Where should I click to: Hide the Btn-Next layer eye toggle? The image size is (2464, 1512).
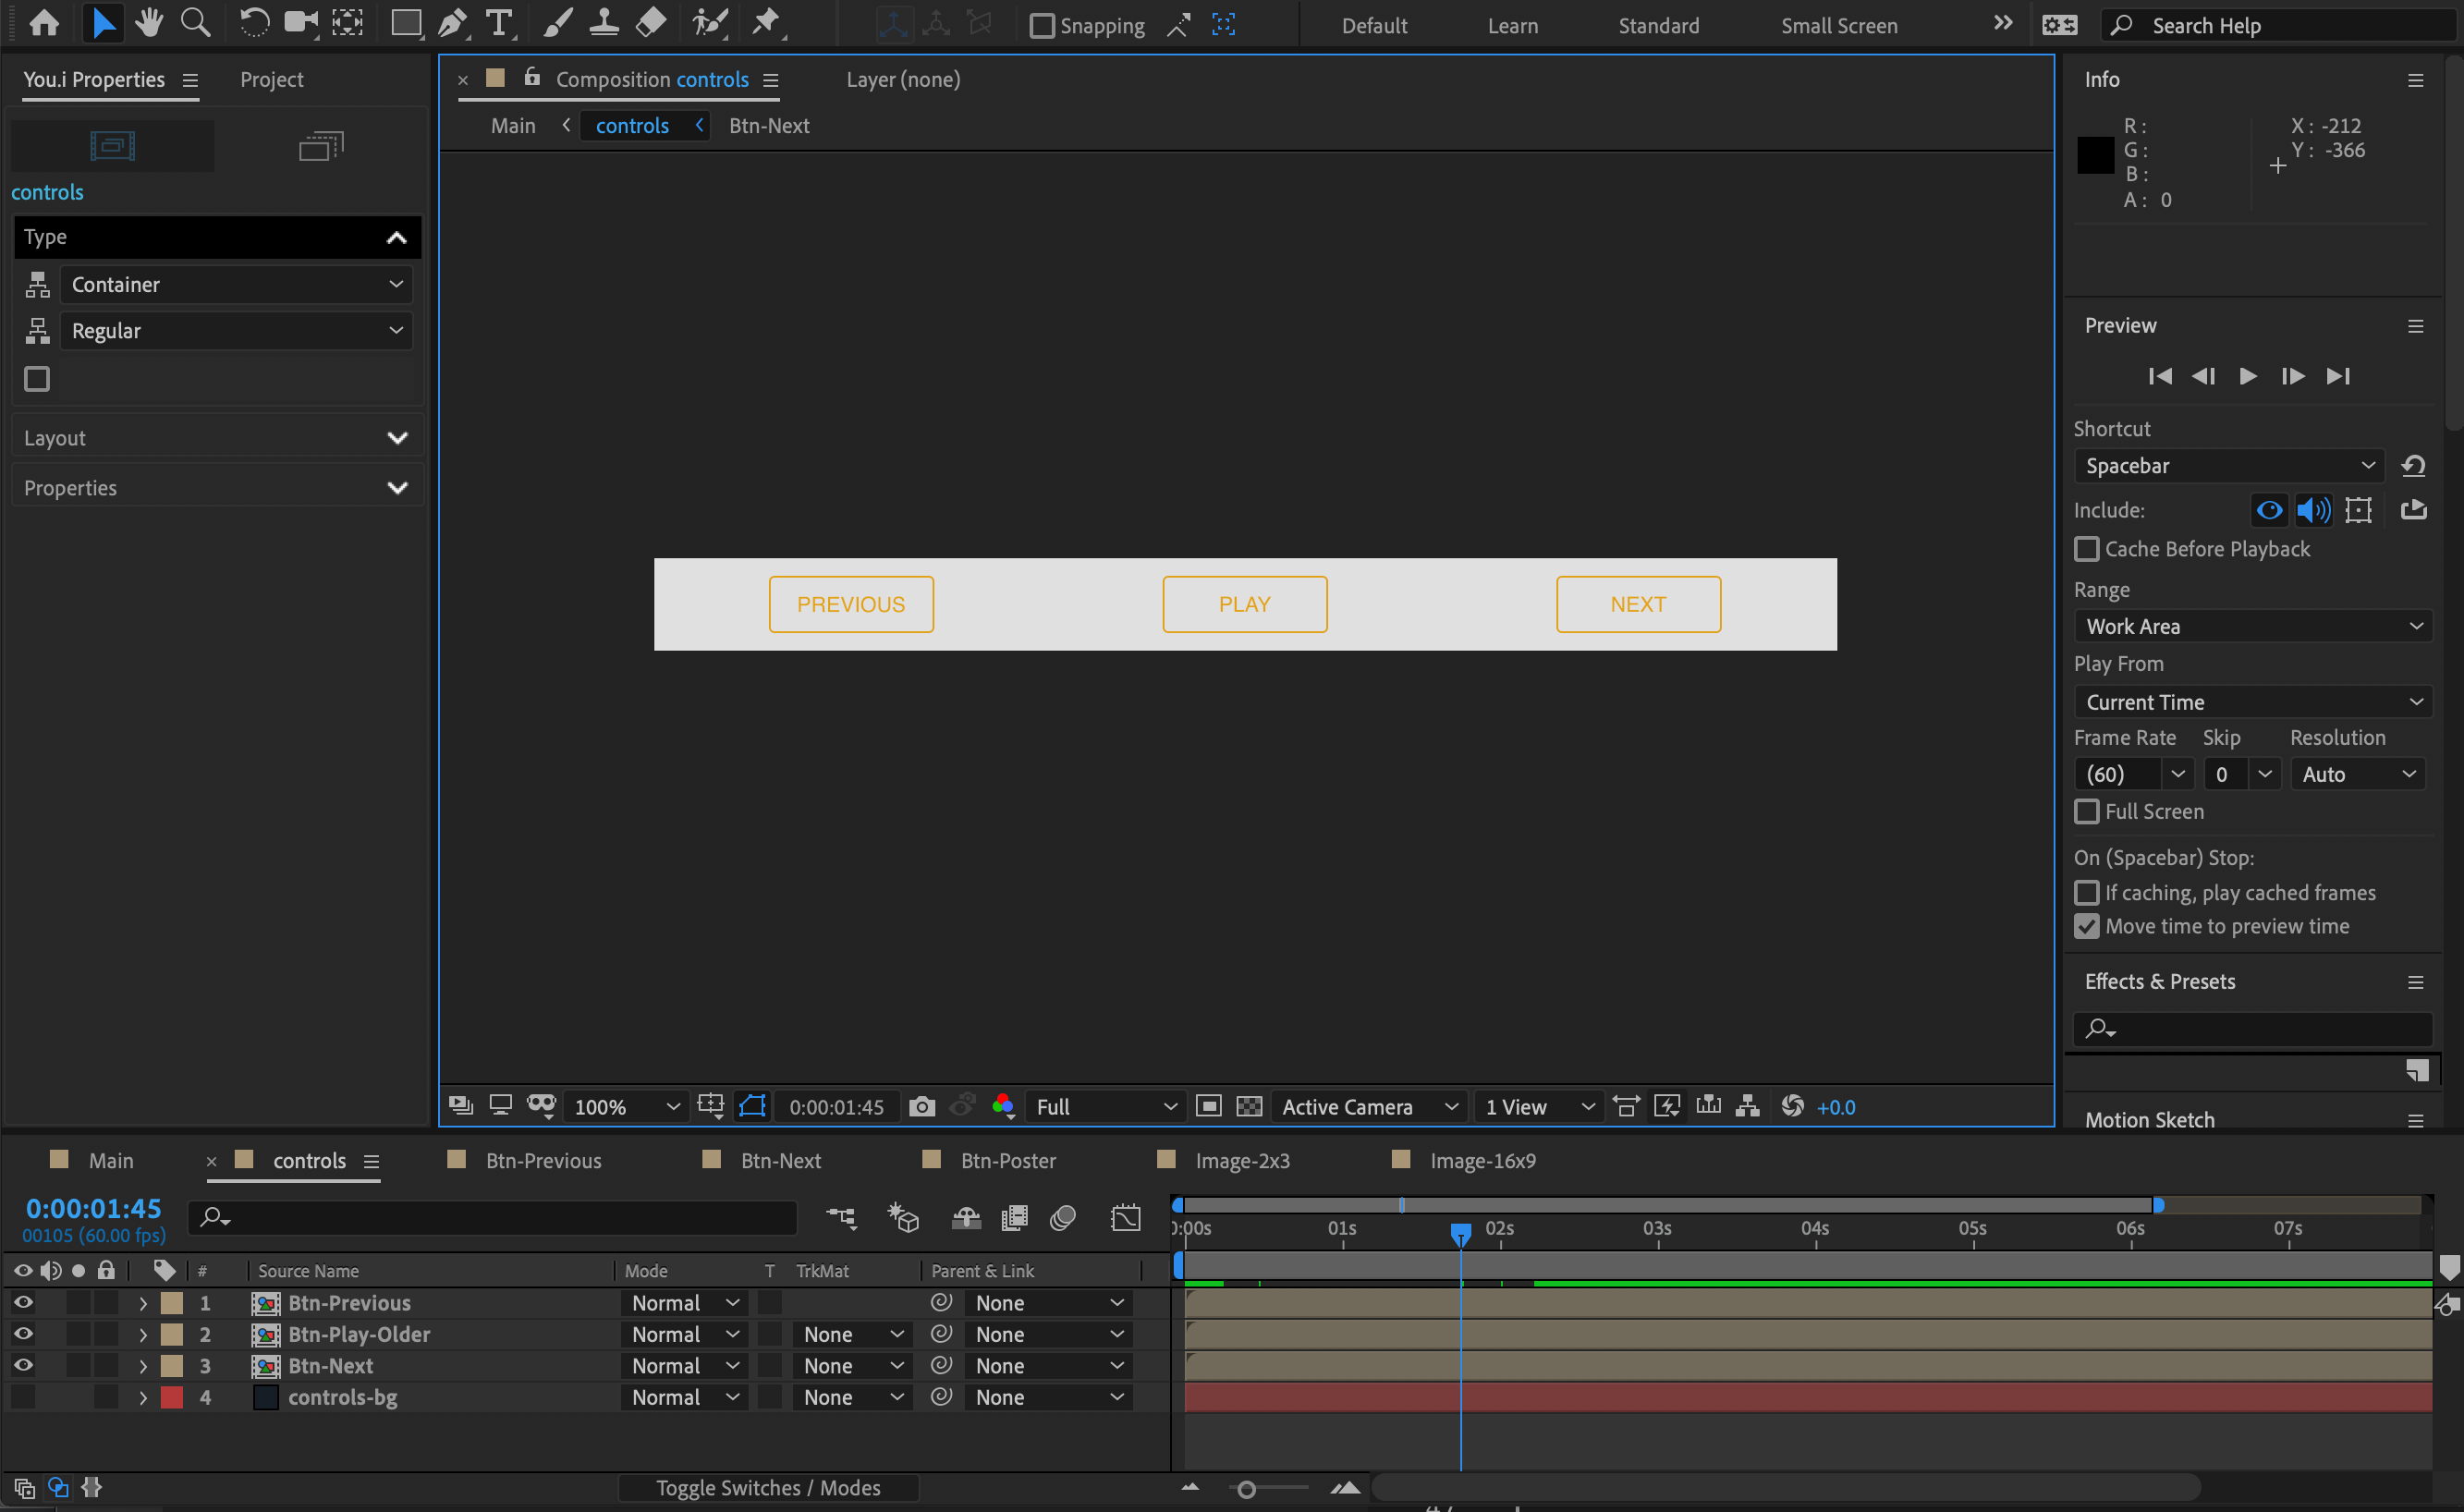coord(22,1365)
